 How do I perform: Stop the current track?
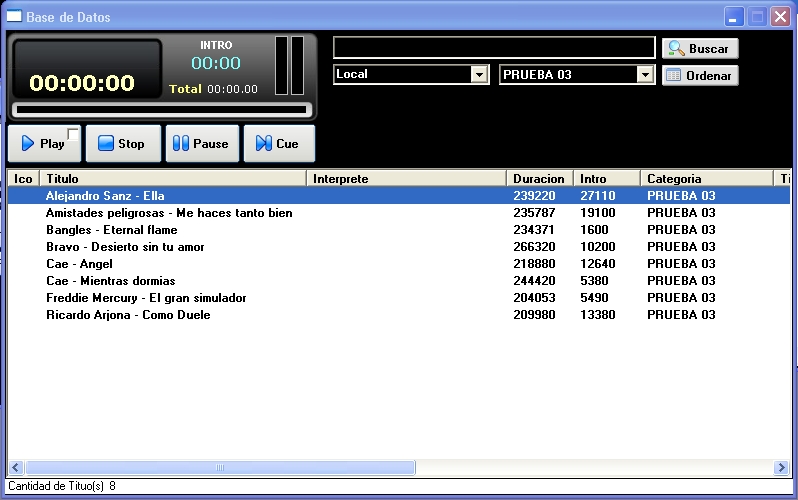(123, 144)
